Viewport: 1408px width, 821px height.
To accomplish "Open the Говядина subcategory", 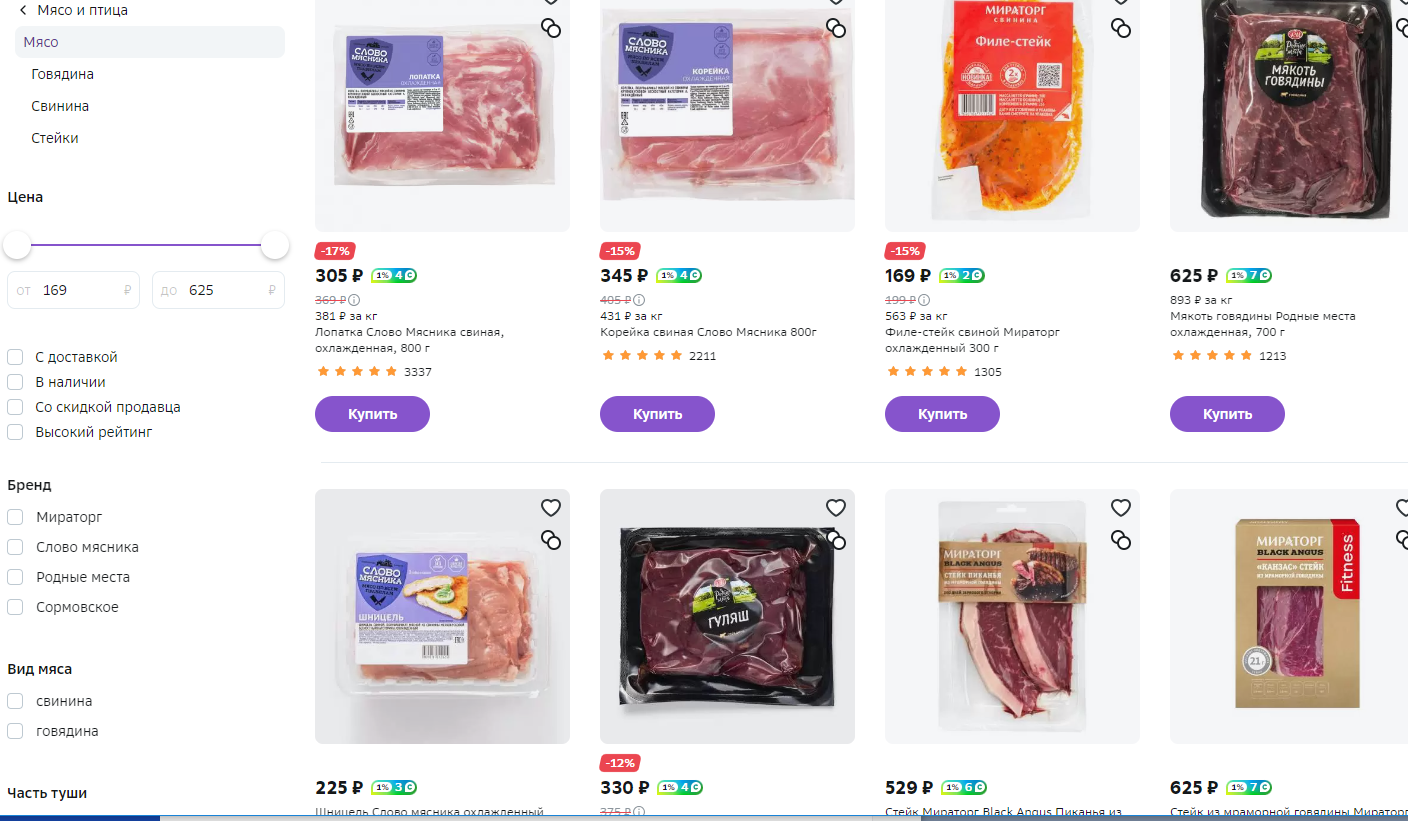I will [x=62, y=74].
